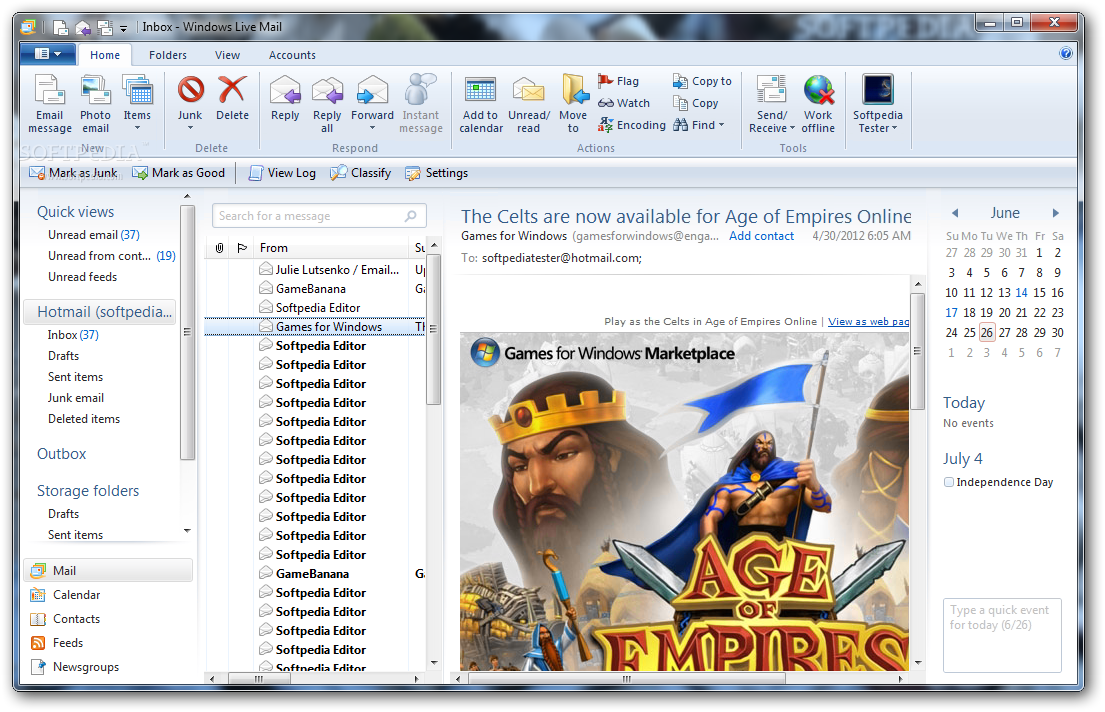This screenshot has height=712, width=1105.
Task: Copy message to a folder
Action: (x=702, y=81)
